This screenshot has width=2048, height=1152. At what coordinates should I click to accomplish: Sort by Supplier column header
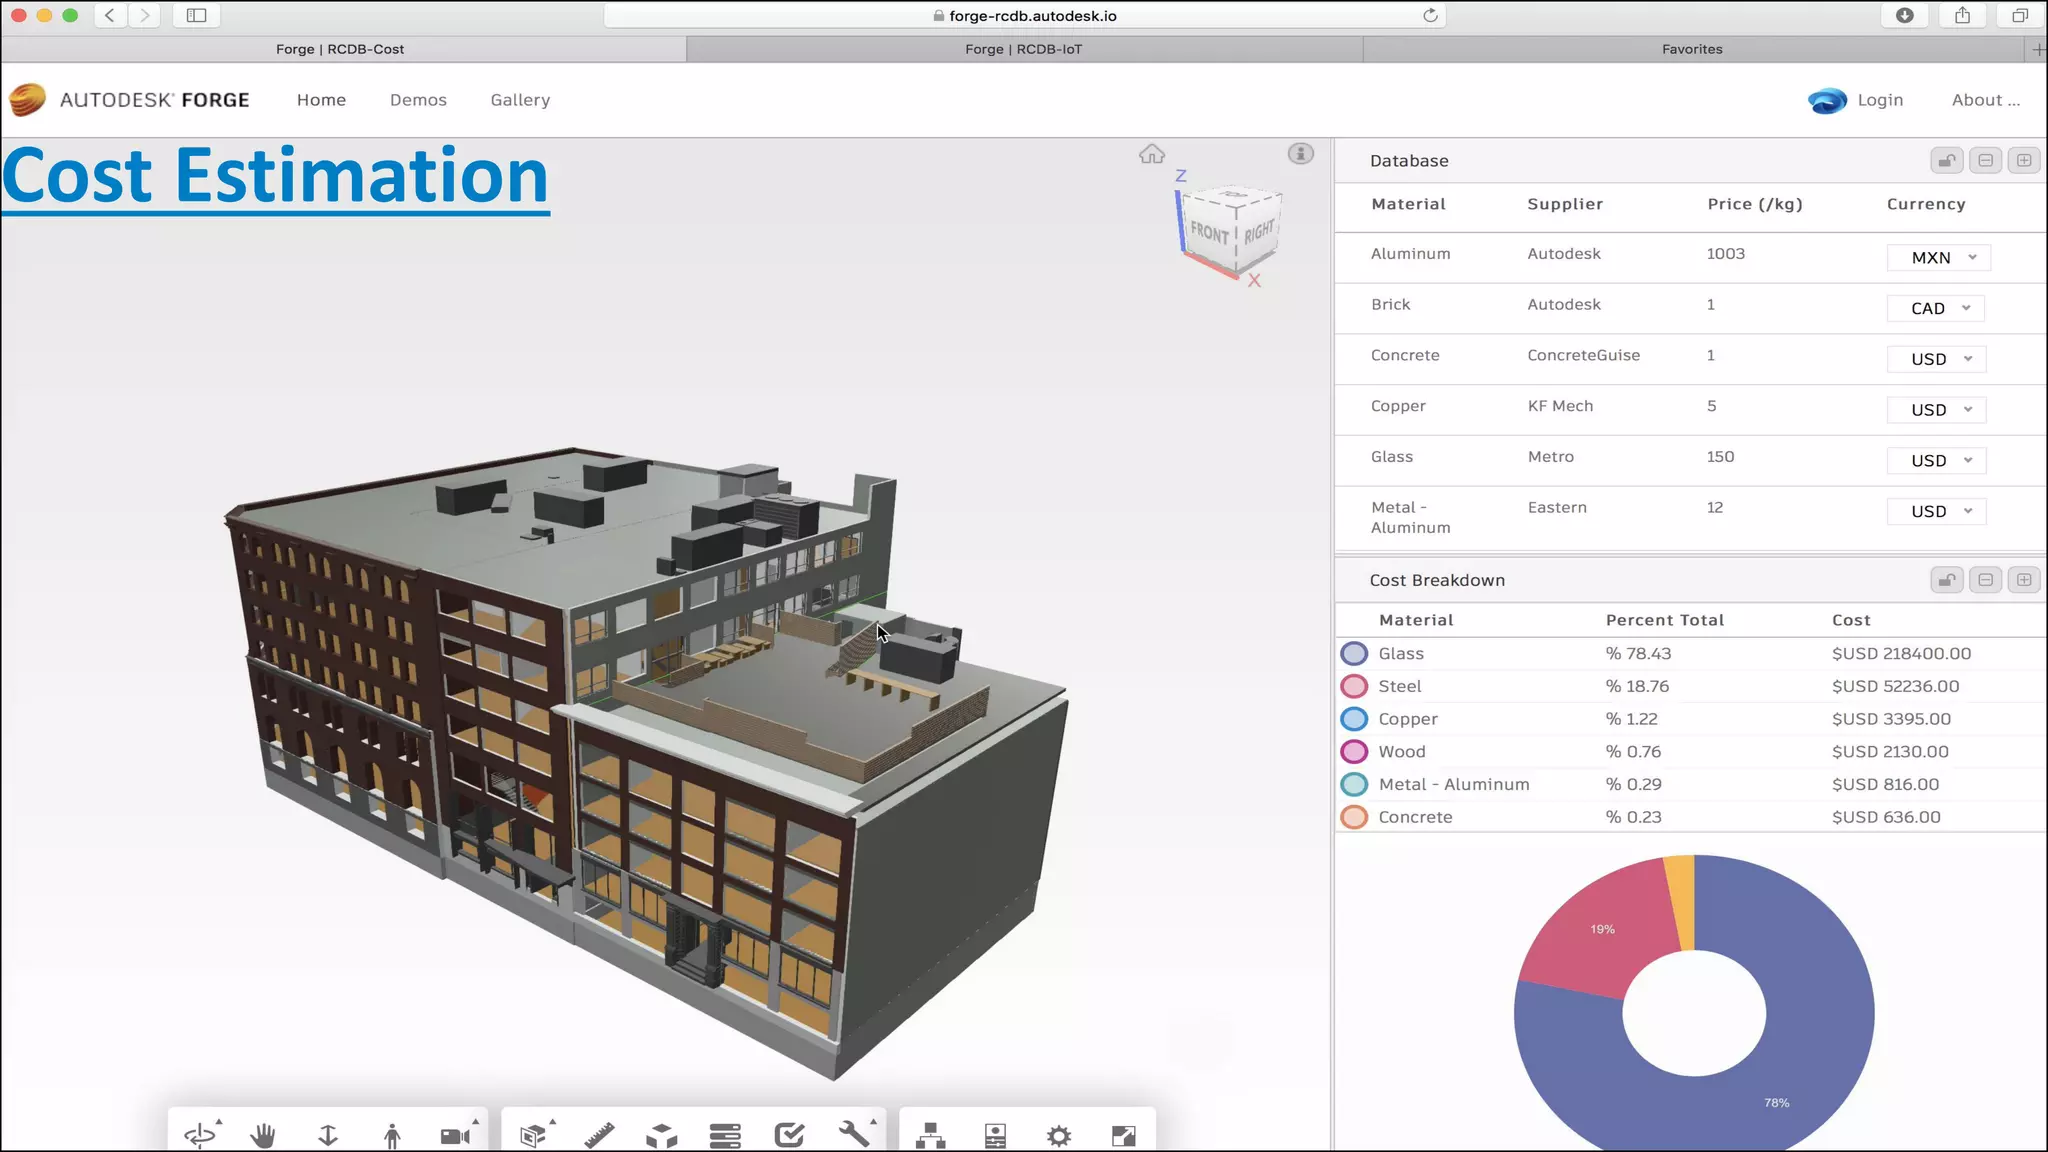pyautogui.click(x=1565, y=204)
